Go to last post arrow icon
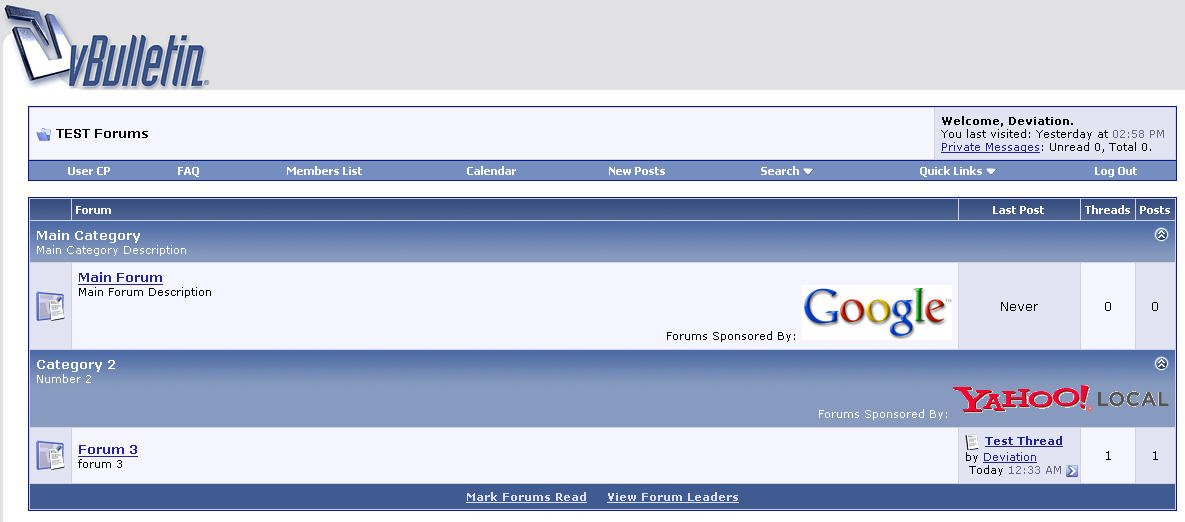The image size is (1185, 522). click(x=1072, y=471)
